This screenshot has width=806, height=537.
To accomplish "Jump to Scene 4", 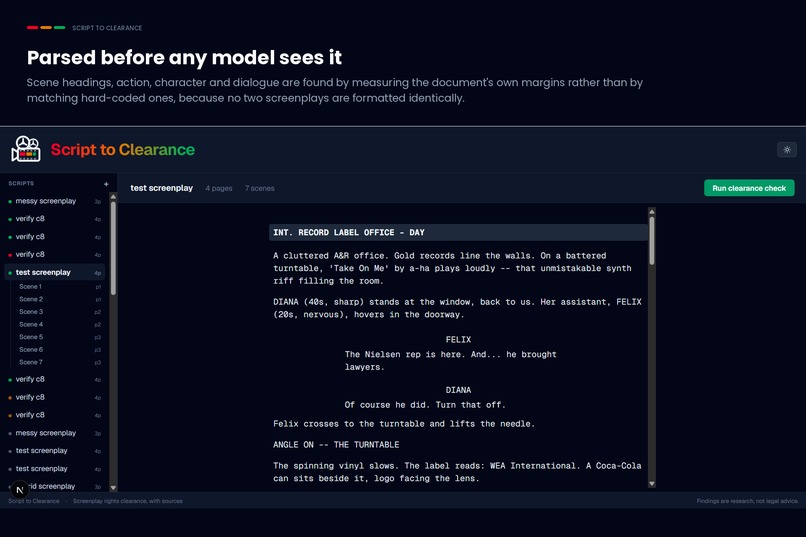I will pyautogui.click(x=59, y=324).
